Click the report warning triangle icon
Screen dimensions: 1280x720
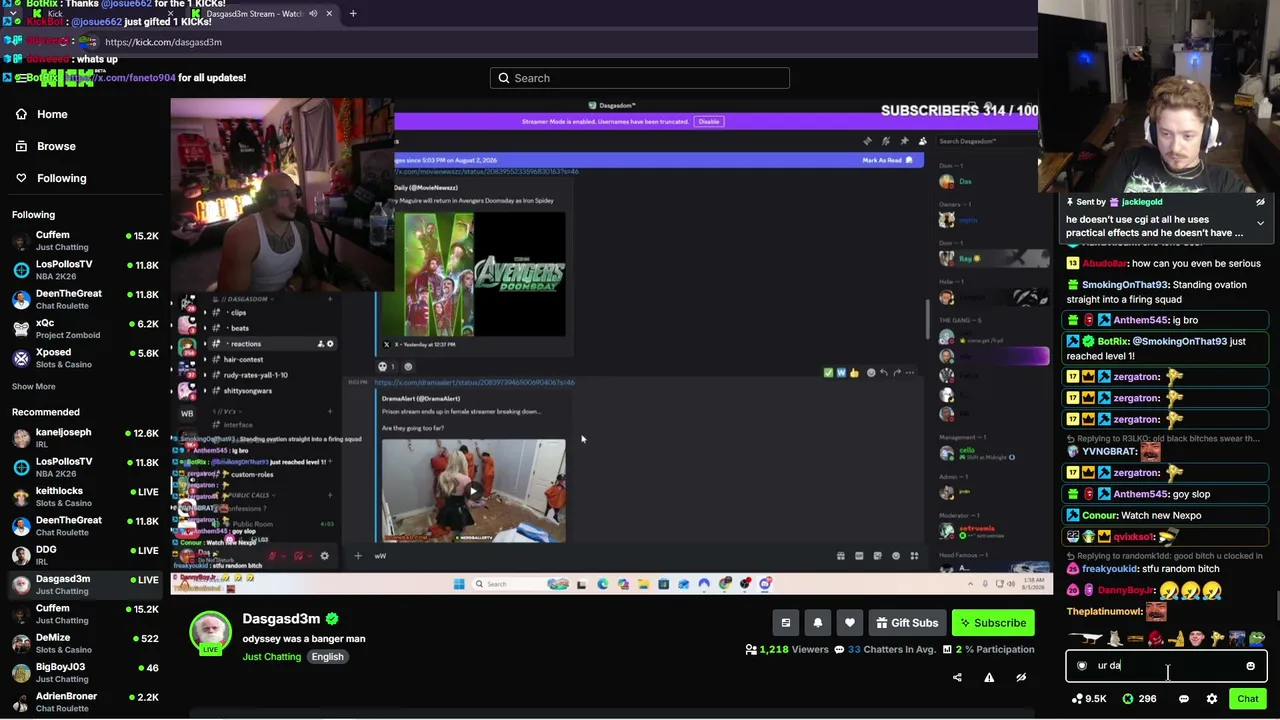click(989, 677)
